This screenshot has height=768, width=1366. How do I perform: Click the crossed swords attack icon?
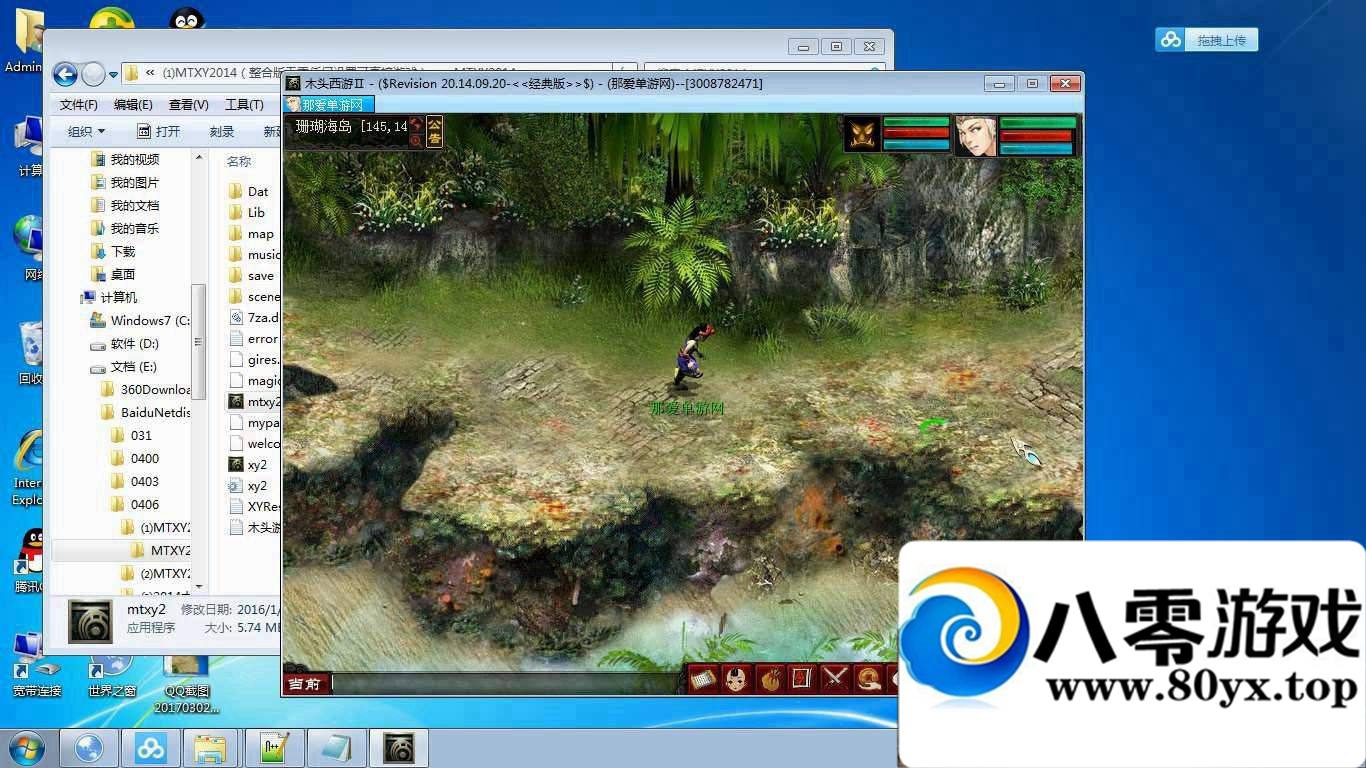pyautogui.click(x=835, y=679)
